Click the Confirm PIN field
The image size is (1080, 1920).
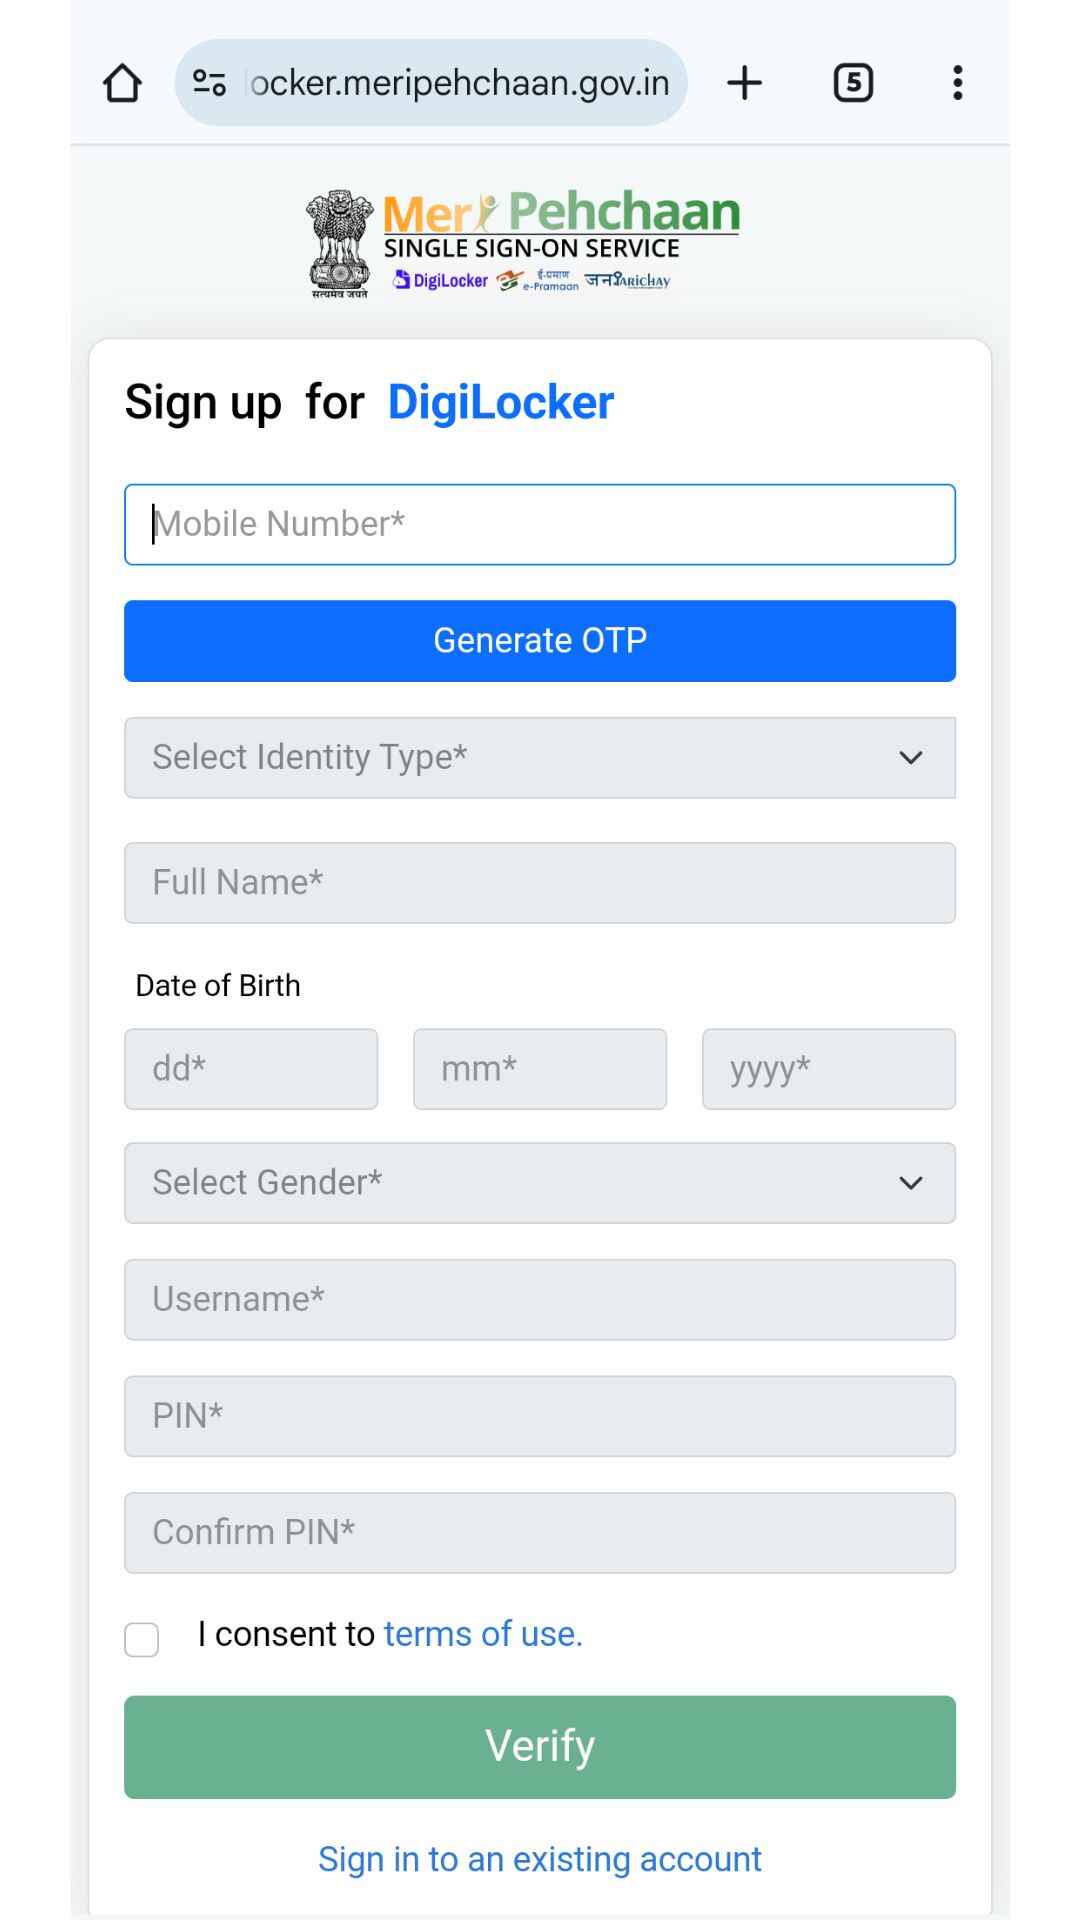540,1533
